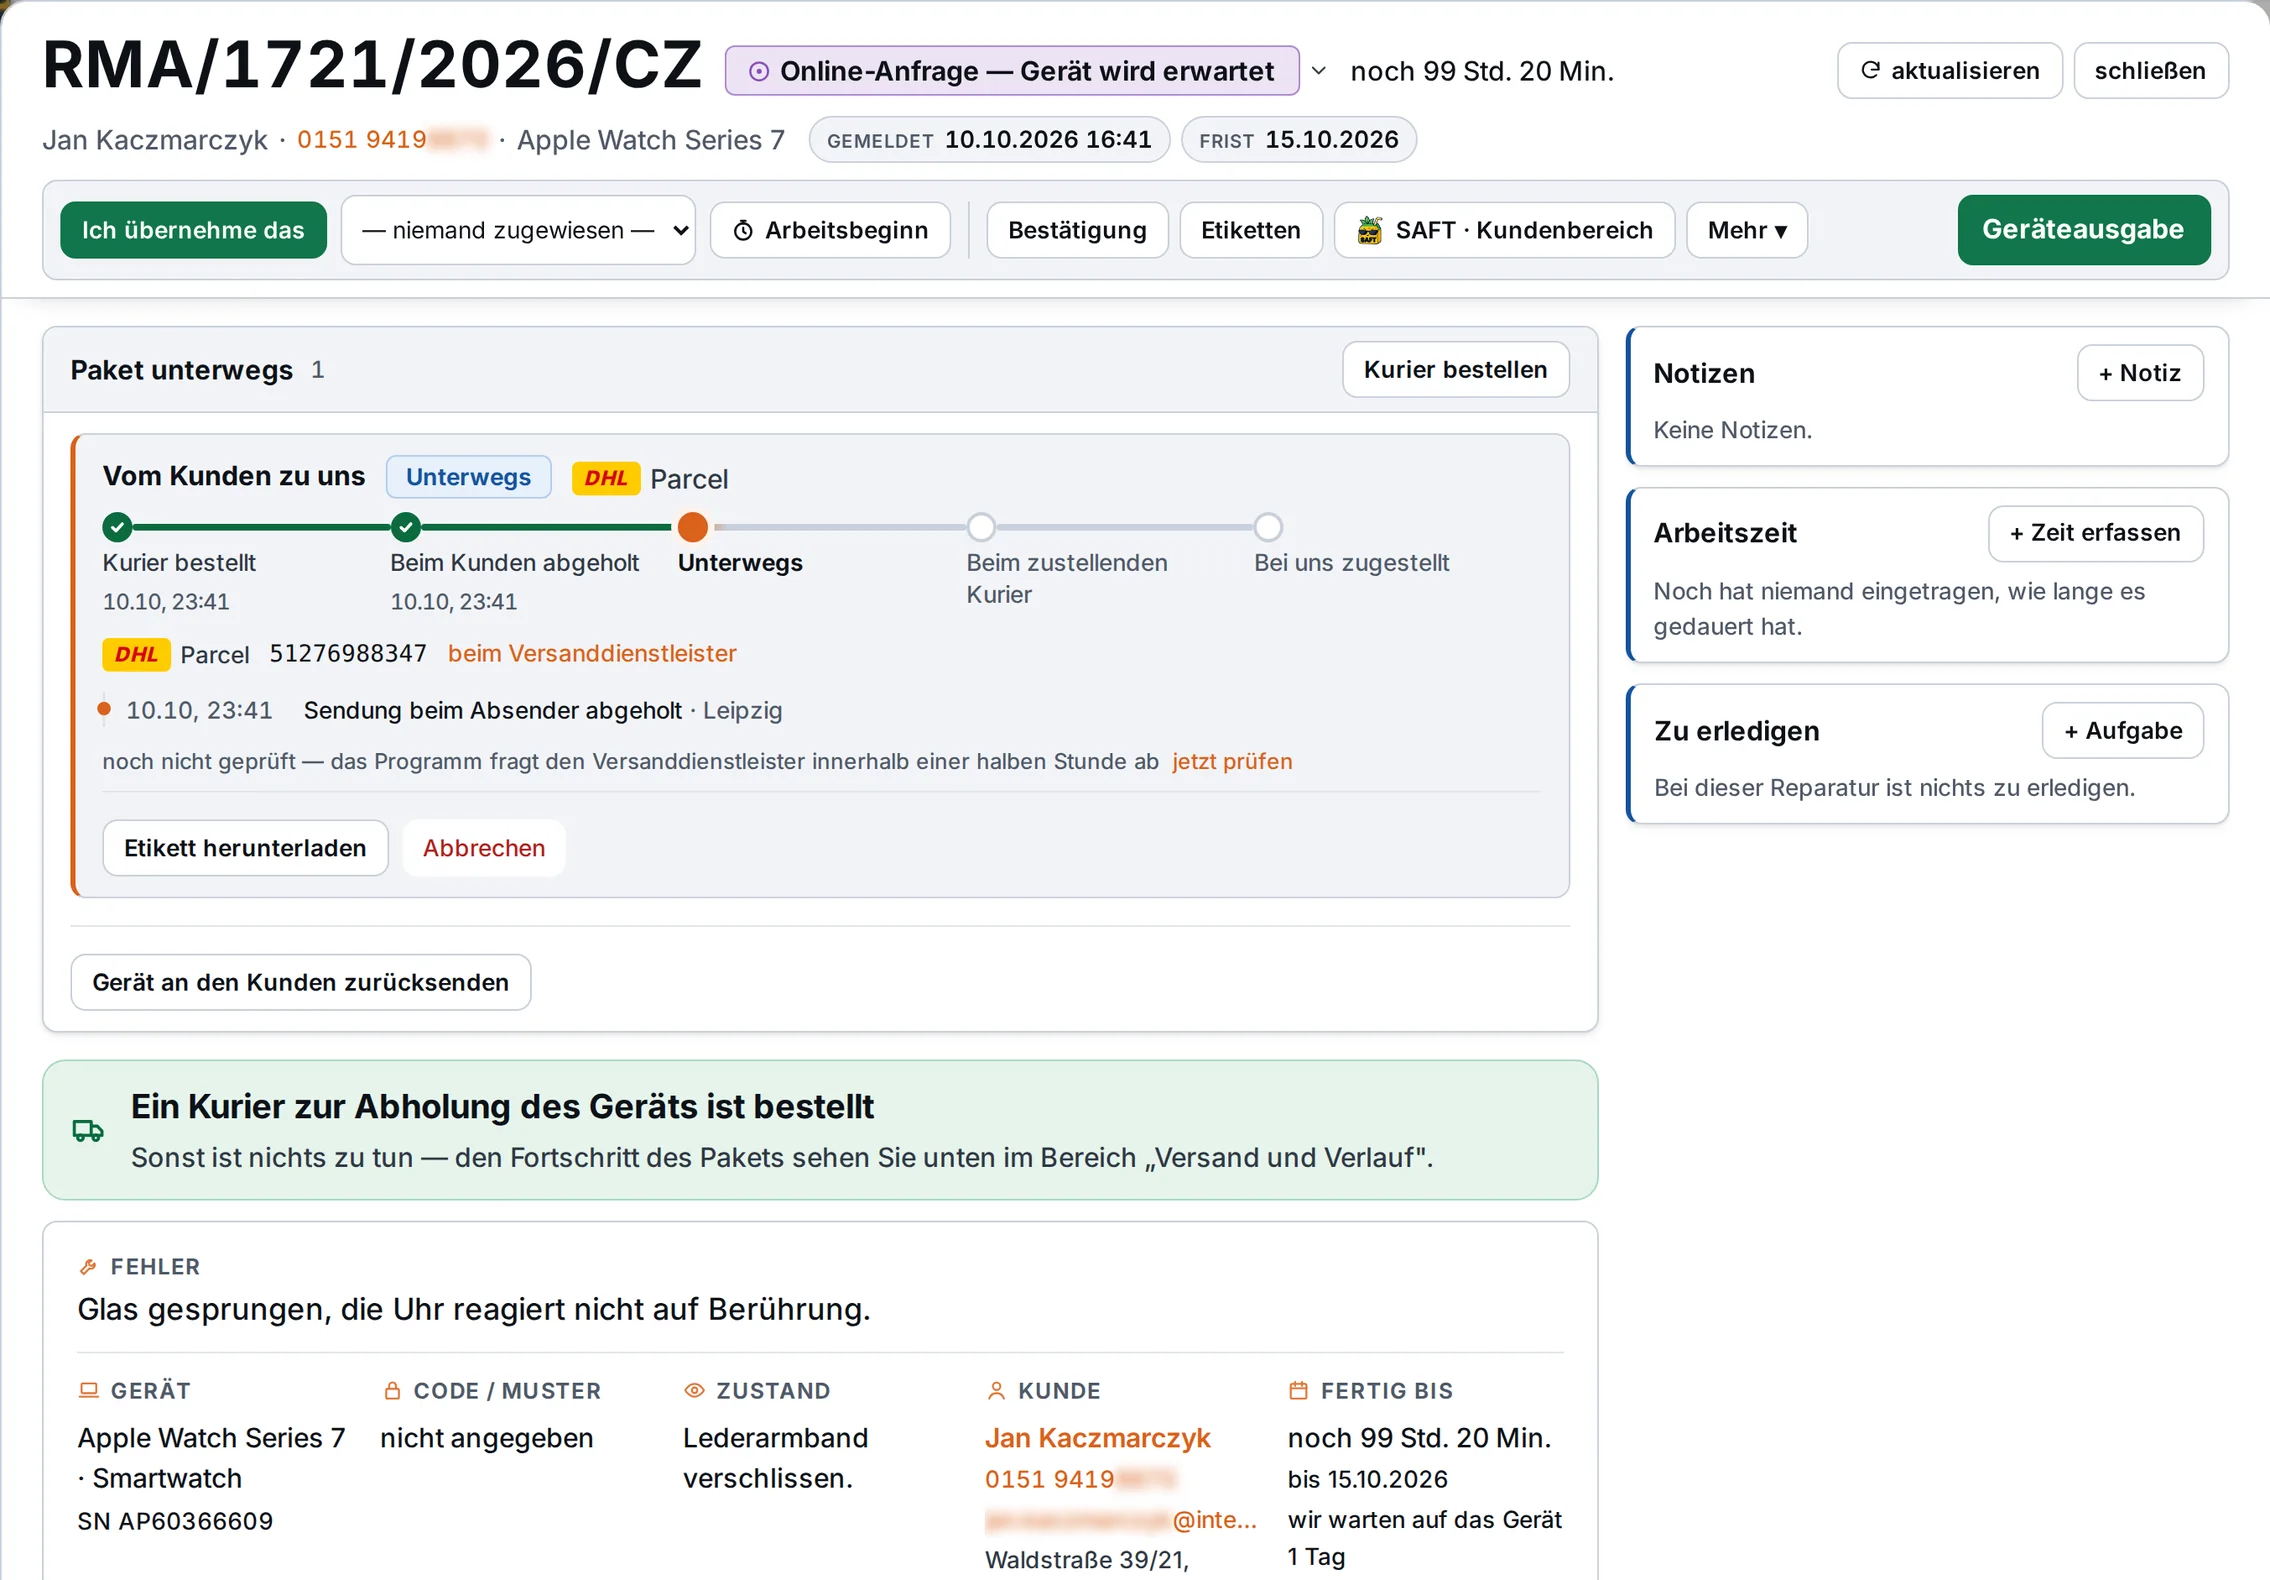Click the status circle icon in Online-Anfrage badge
This screenshot has width=2270, height=1580.
tap(759, 71)
